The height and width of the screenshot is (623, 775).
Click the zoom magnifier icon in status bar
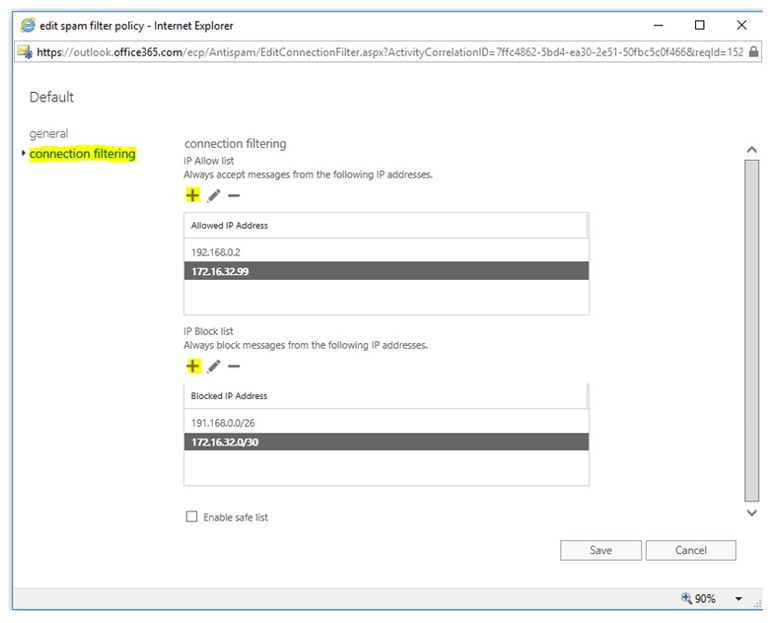(x=687, y=598)
